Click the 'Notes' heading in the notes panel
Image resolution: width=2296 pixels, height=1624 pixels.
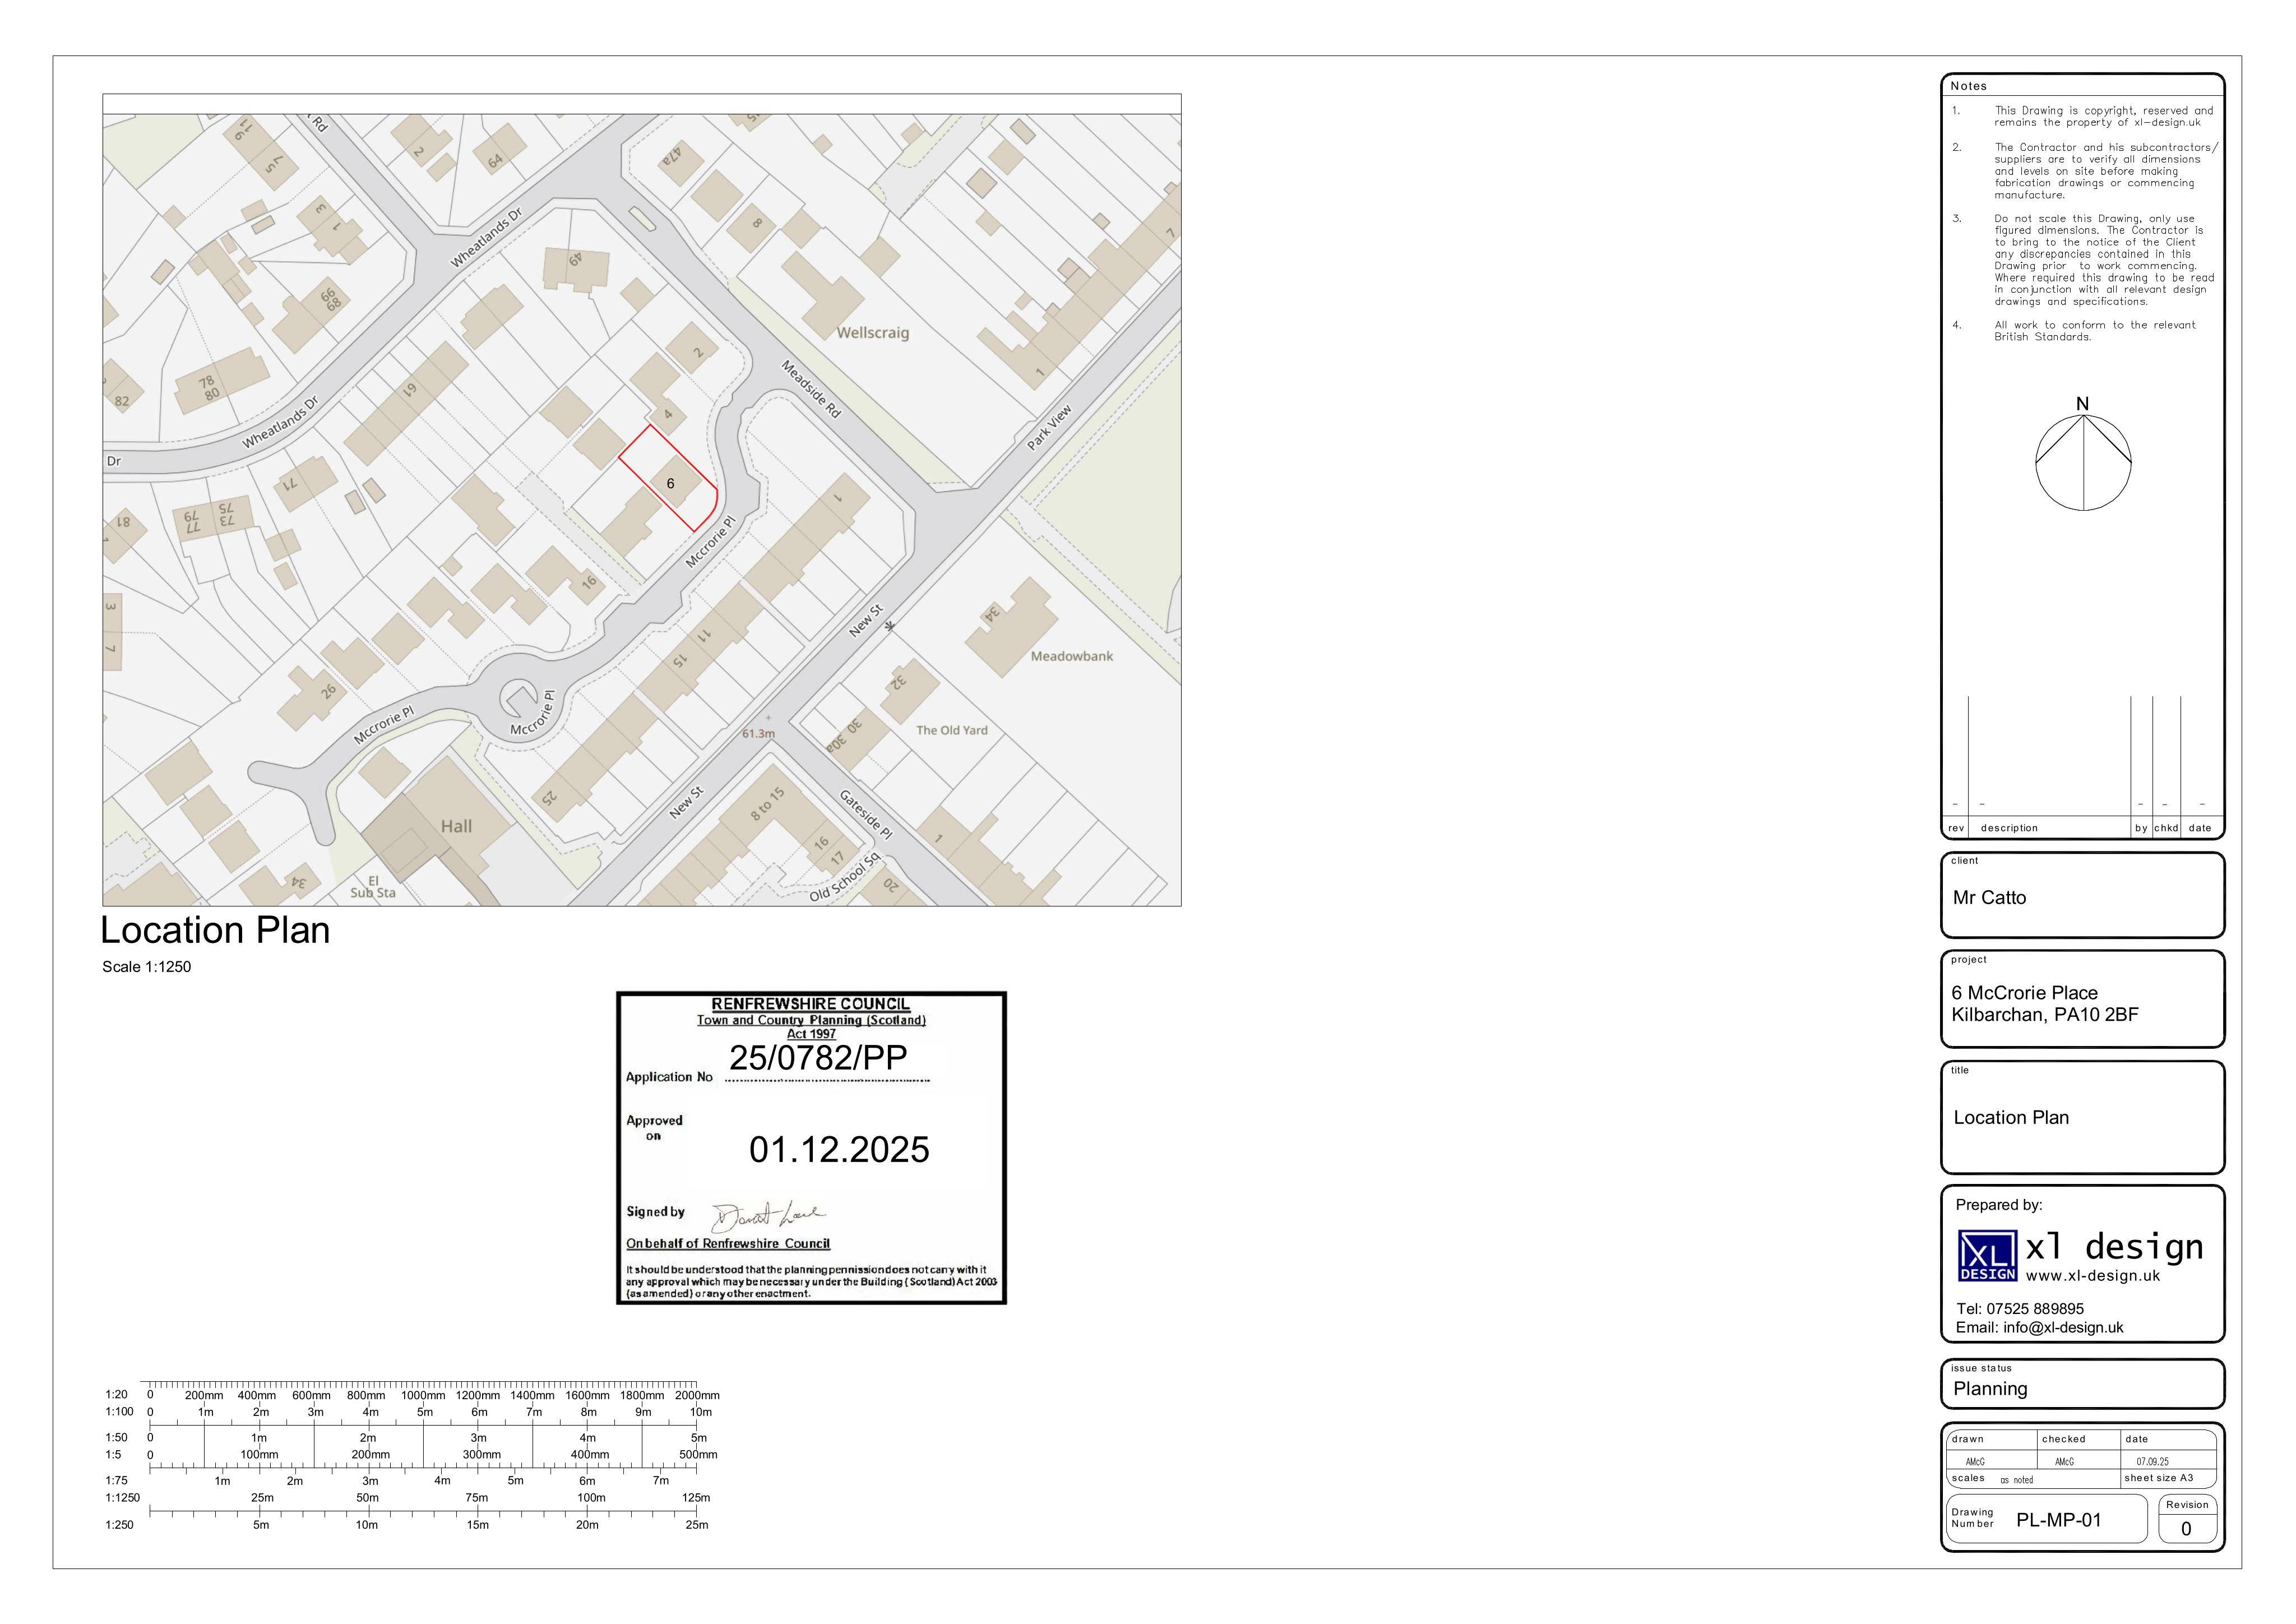point(1969,86)
